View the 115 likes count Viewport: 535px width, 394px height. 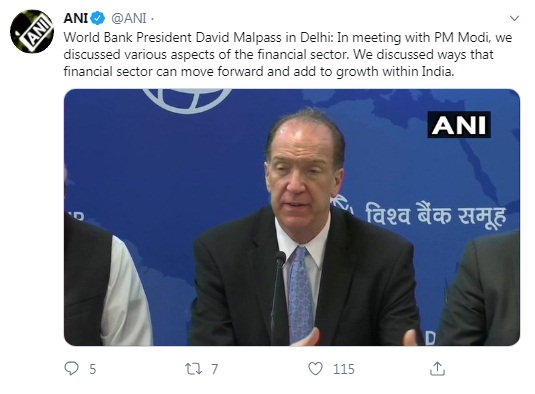[x=344, y=369]
